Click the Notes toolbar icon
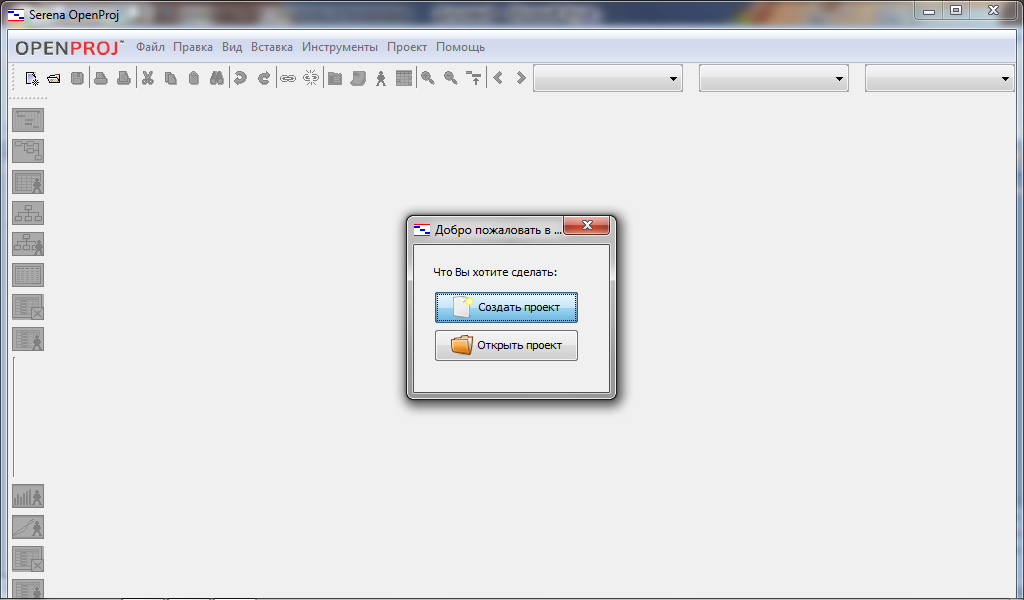The height and width of the screenshot is (600, 1024). click(x=358, y=78)
